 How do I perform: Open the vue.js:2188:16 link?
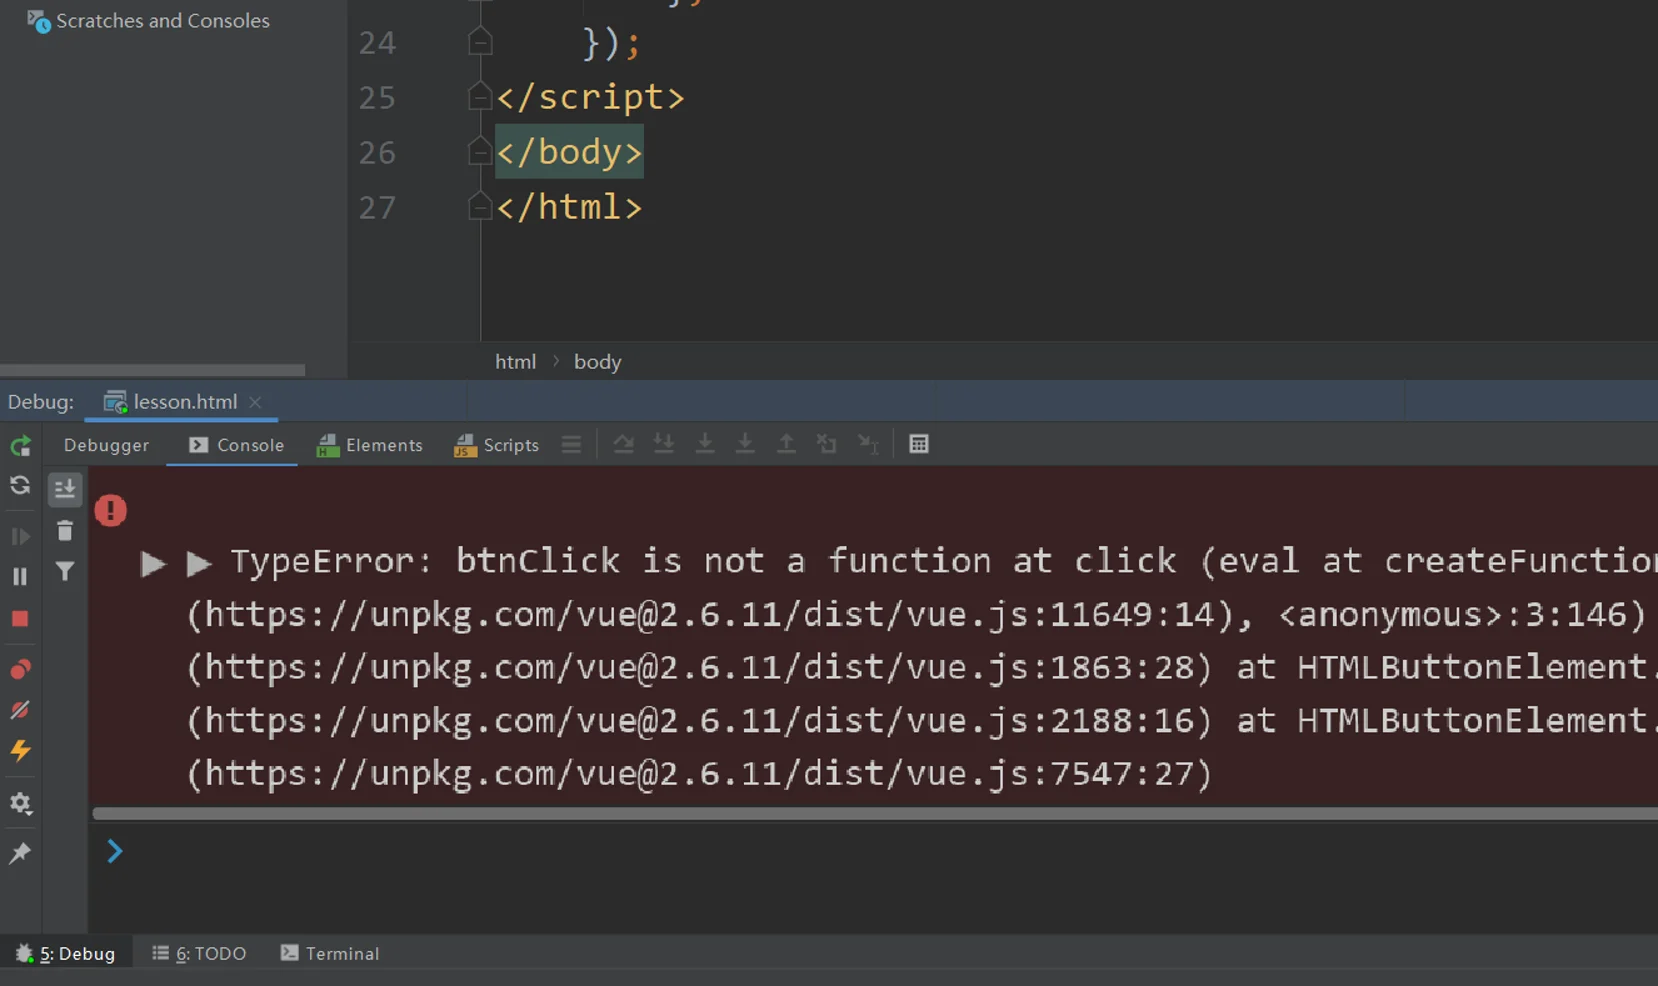tap(699, 721)
